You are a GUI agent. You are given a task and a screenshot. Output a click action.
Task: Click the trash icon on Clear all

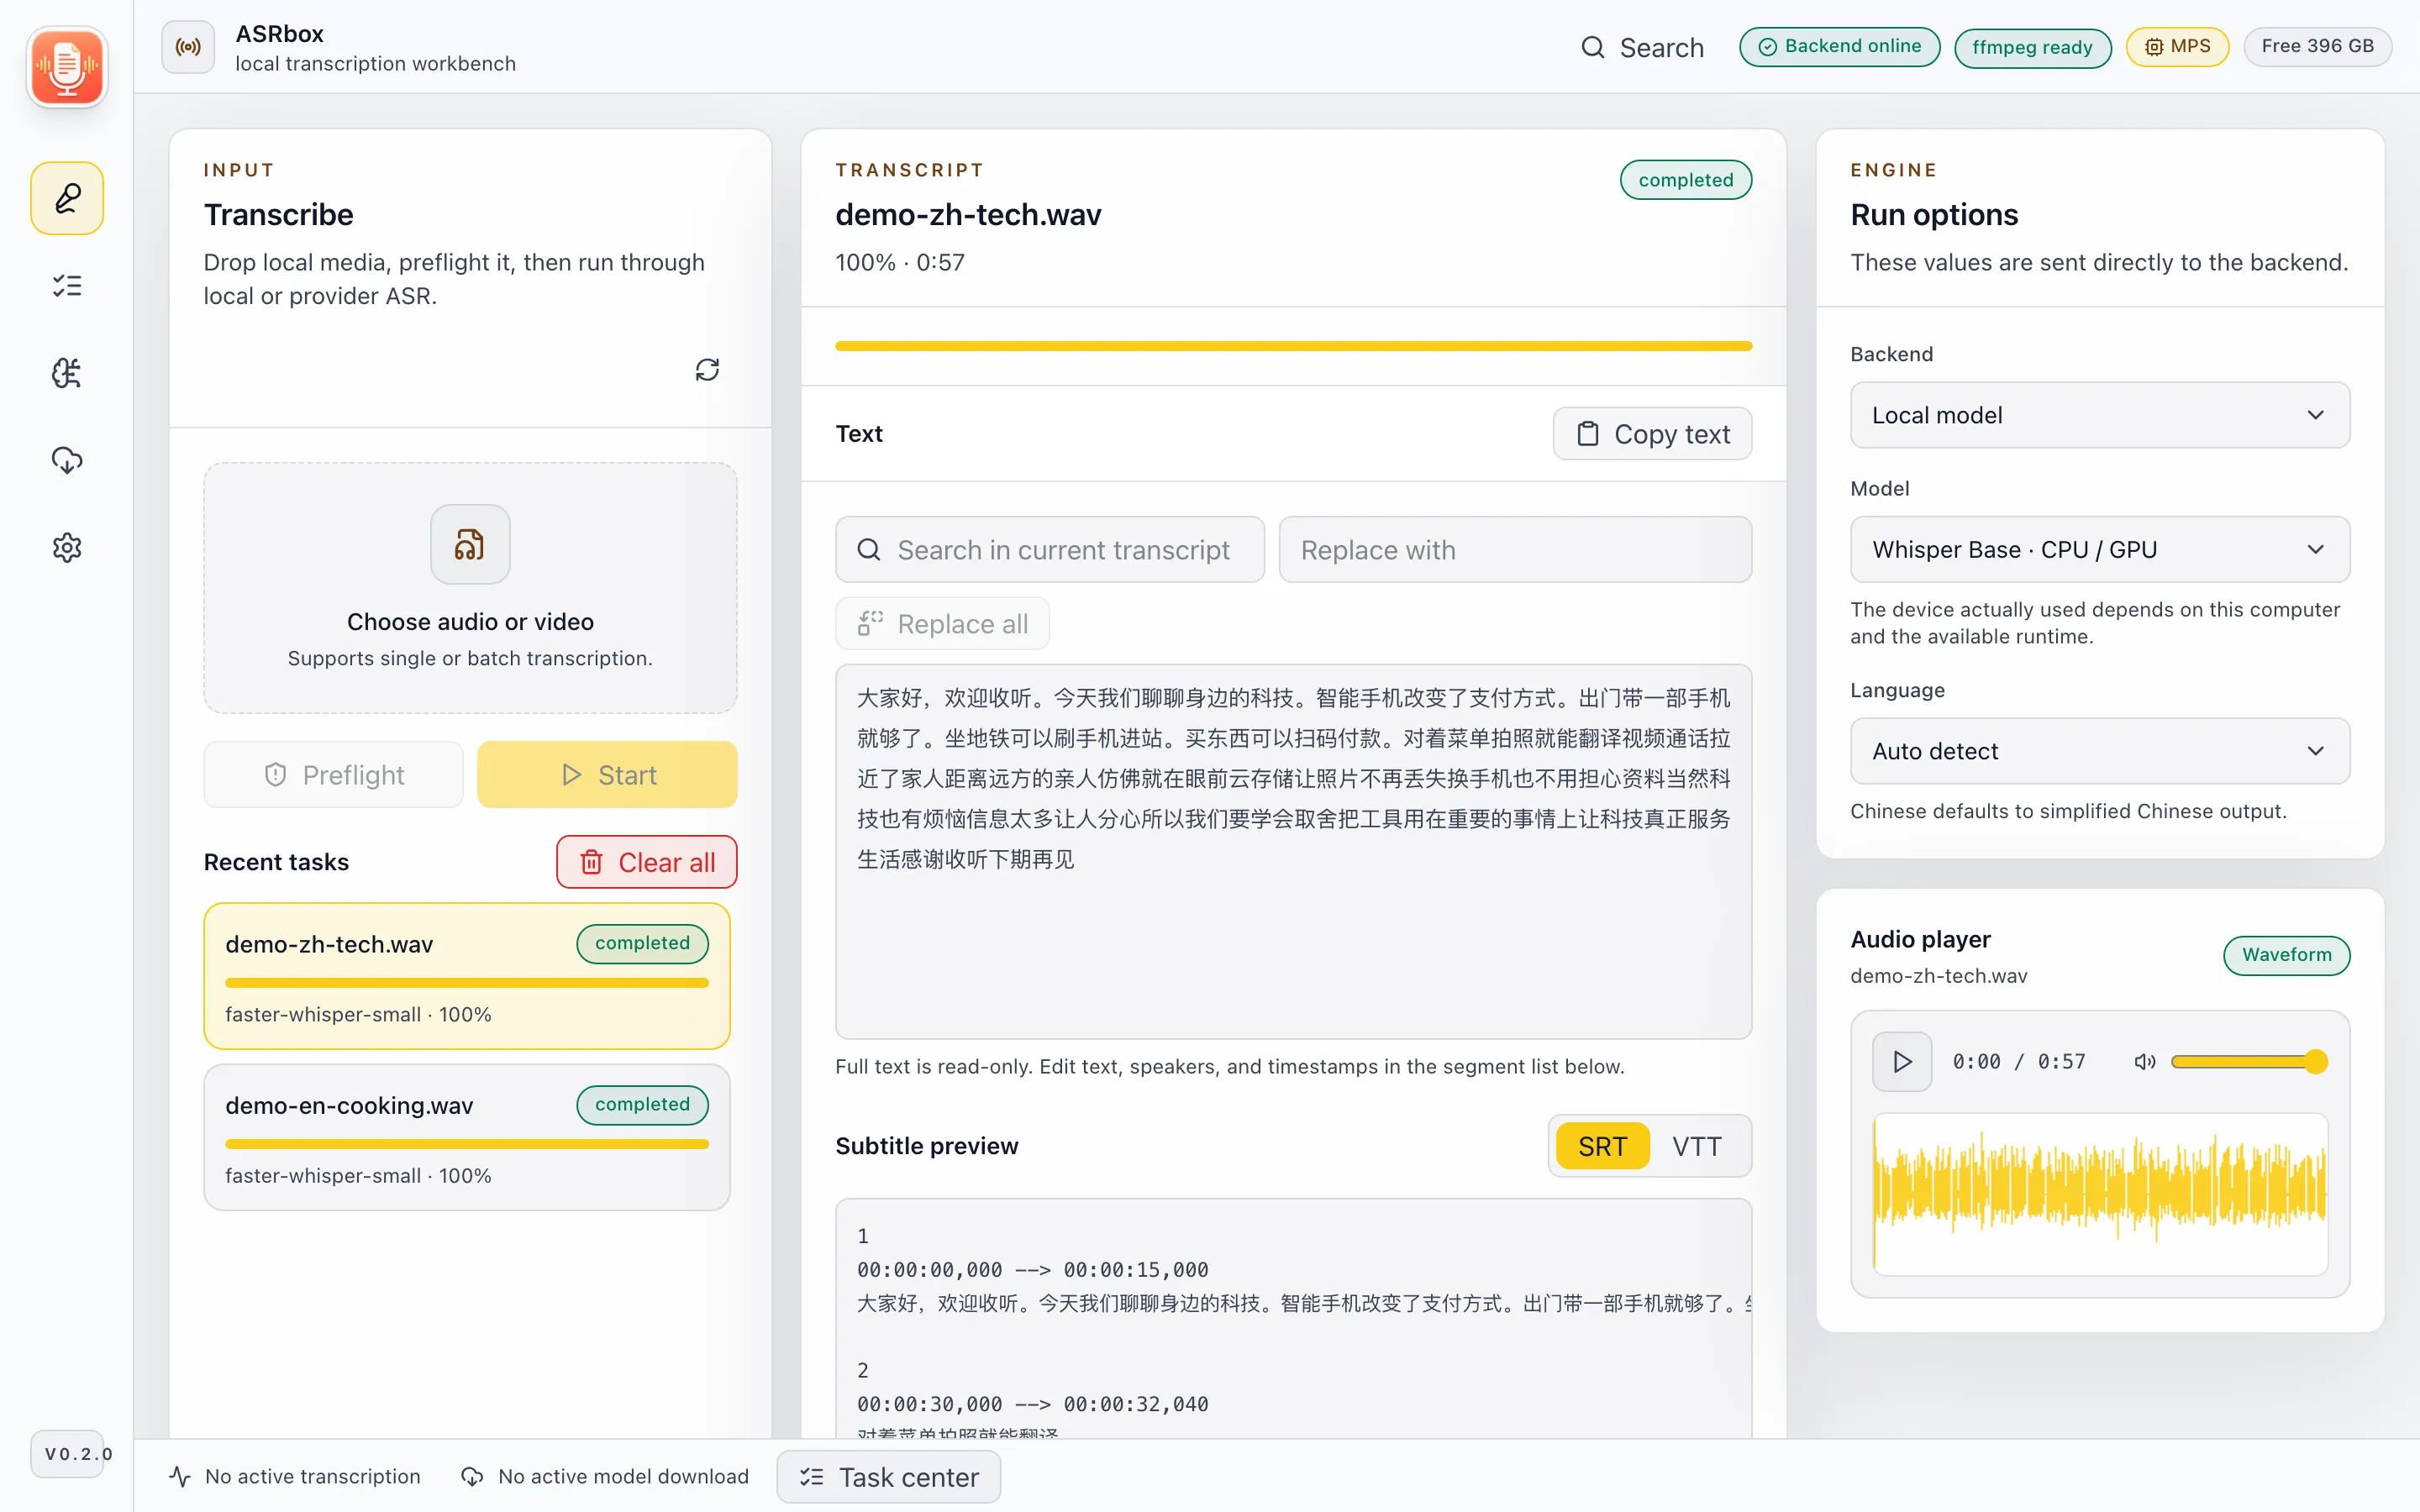(592, 862)
